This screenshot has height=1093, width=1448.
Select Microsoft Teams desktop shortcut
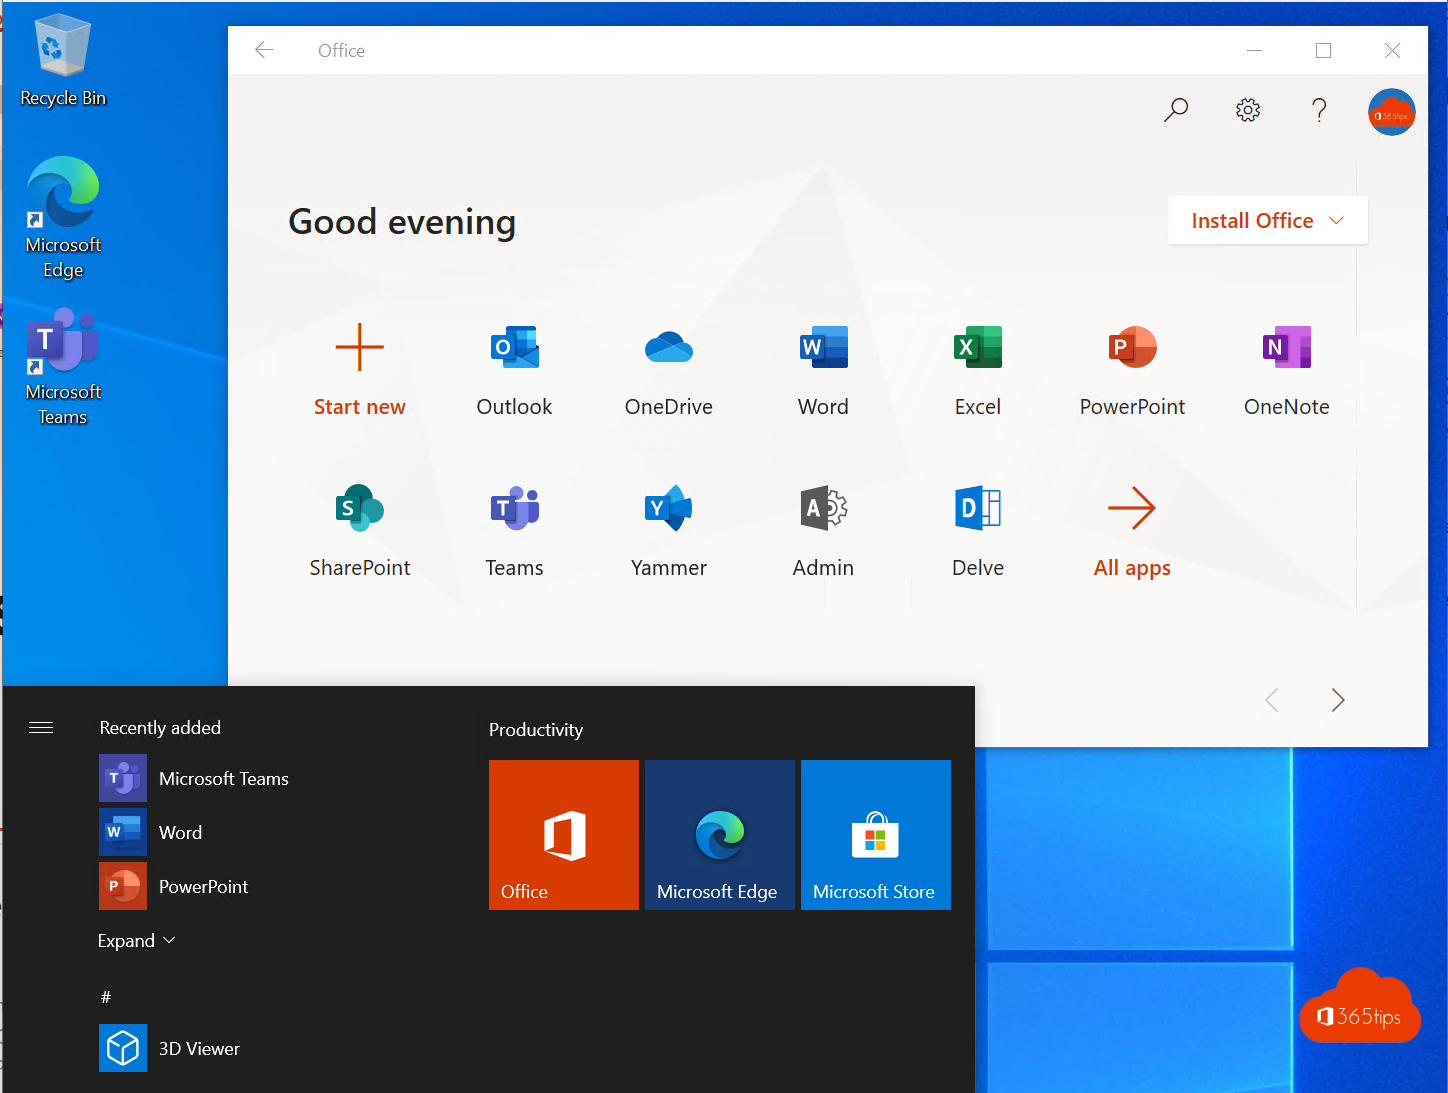(63, 367)
